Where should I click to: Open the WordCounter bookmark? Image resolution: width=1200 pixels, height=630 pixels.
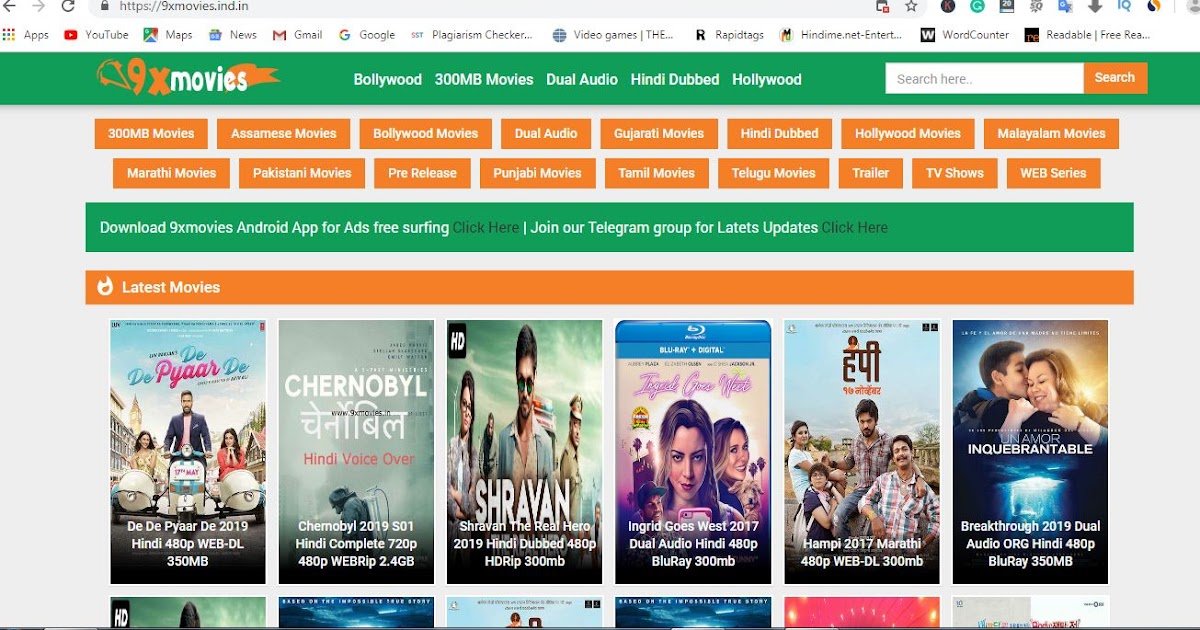[x=965, y=34]
